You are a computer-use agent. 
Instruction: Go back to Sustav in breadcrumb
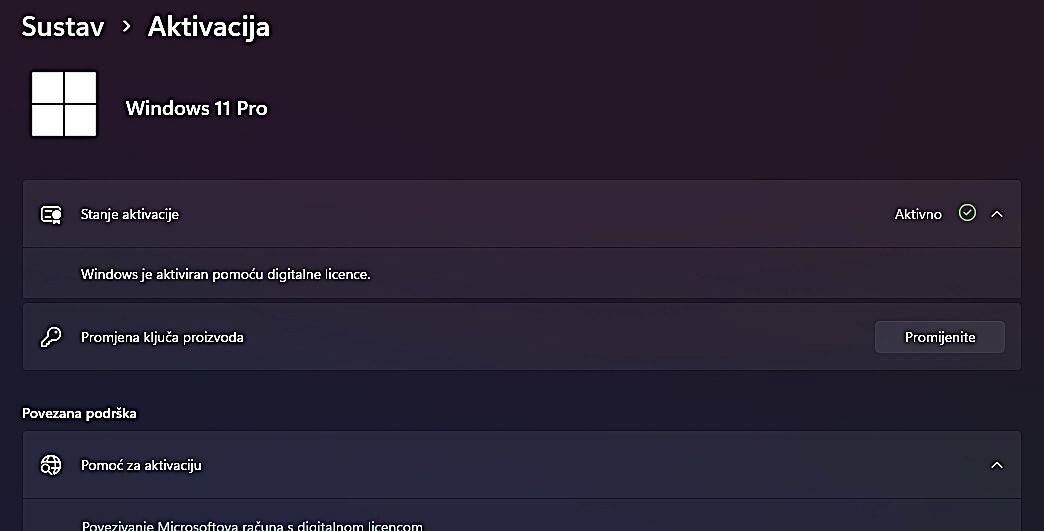pos(63,27)
